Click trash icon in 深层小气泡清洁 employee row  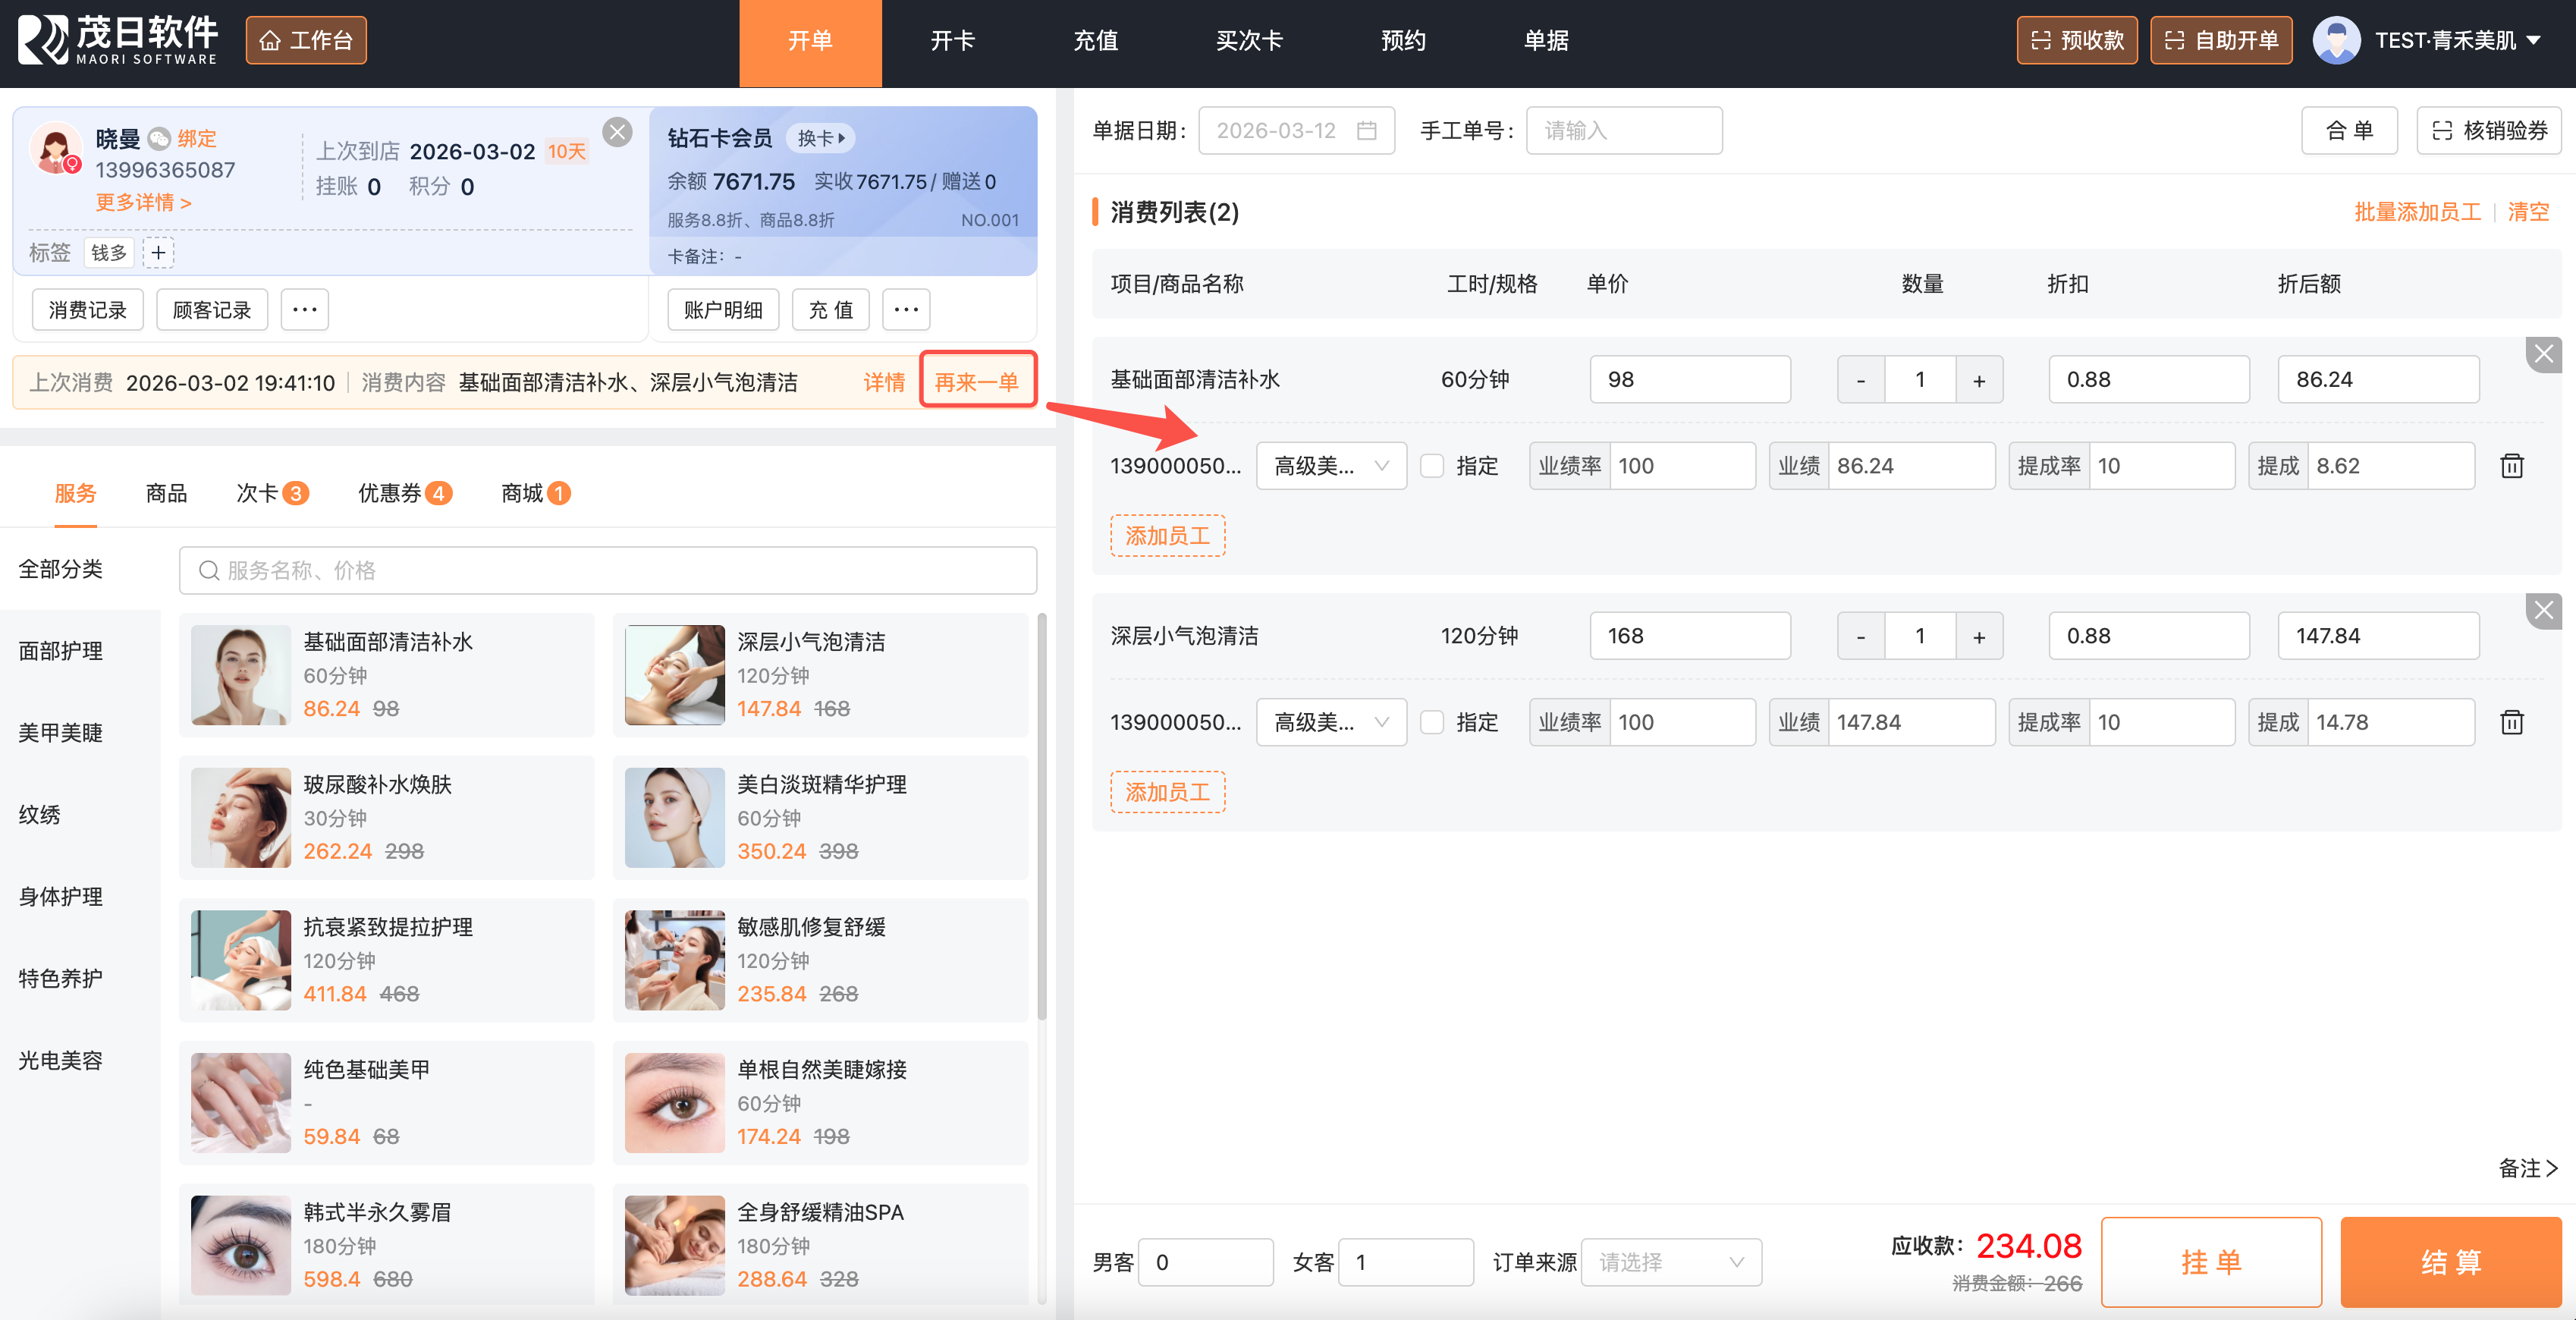click(x=2511, y=722)
